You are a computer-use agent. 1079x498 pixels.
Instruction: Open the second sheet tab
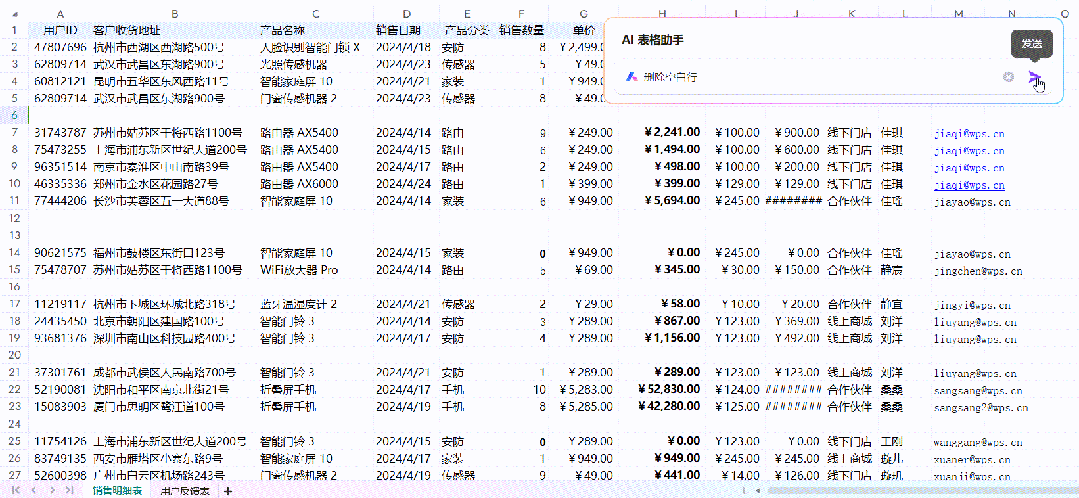pyautogui.click(x=184, y=491)
